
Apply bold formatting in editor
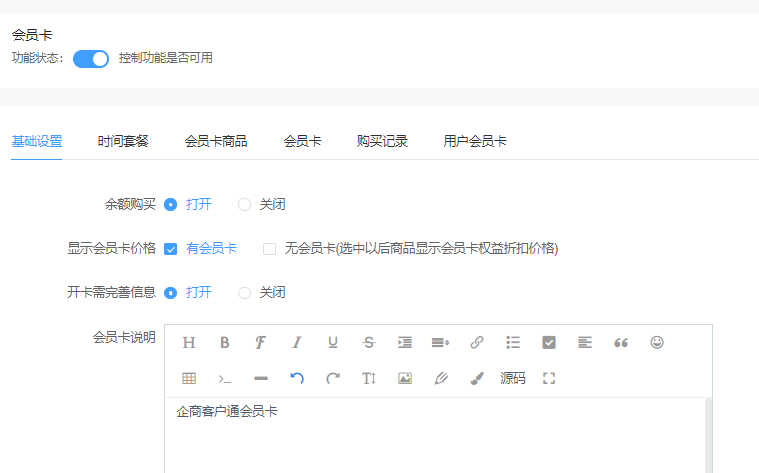click(x=225, y=343)
